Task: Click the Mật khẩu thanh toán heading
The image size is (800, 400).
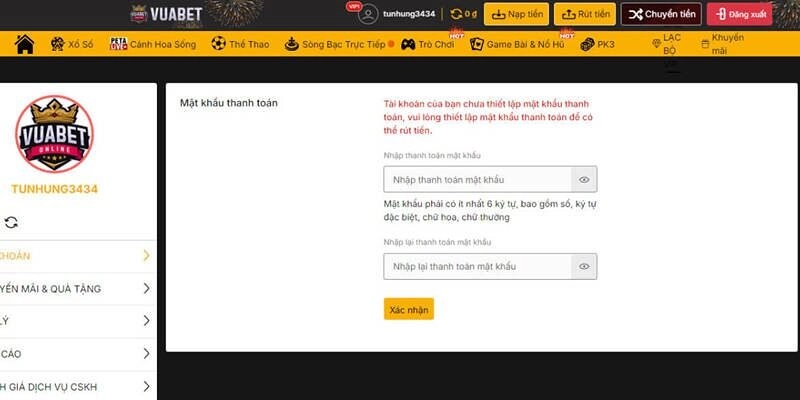Action: click(x=229, y=103)
